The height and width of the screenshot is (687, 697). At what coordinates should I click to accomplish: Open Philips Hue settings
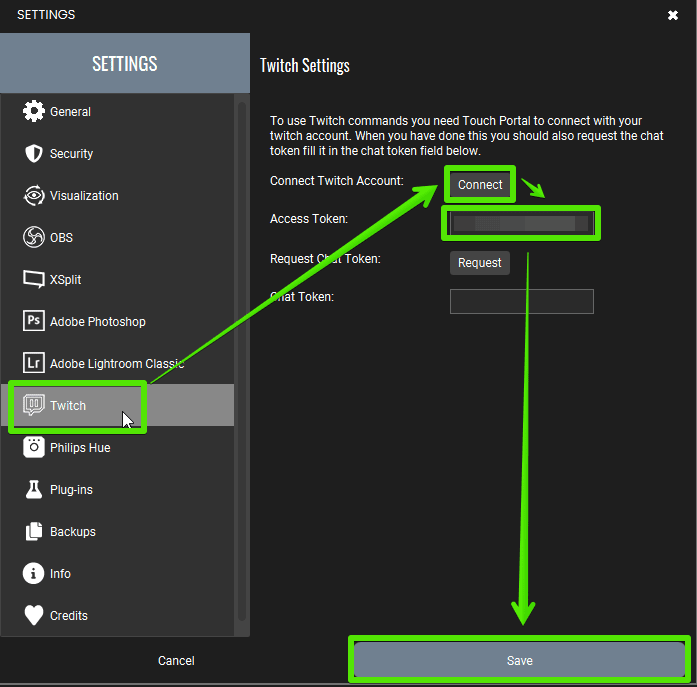tap(117, 447)
